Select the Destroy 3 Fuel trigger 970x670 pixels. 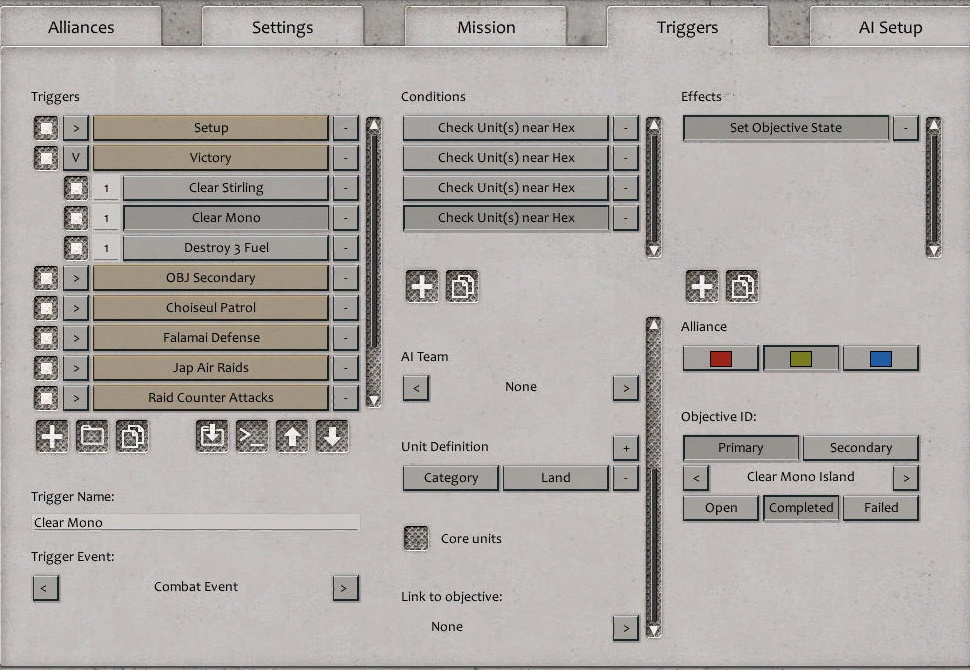coord(226,248)
